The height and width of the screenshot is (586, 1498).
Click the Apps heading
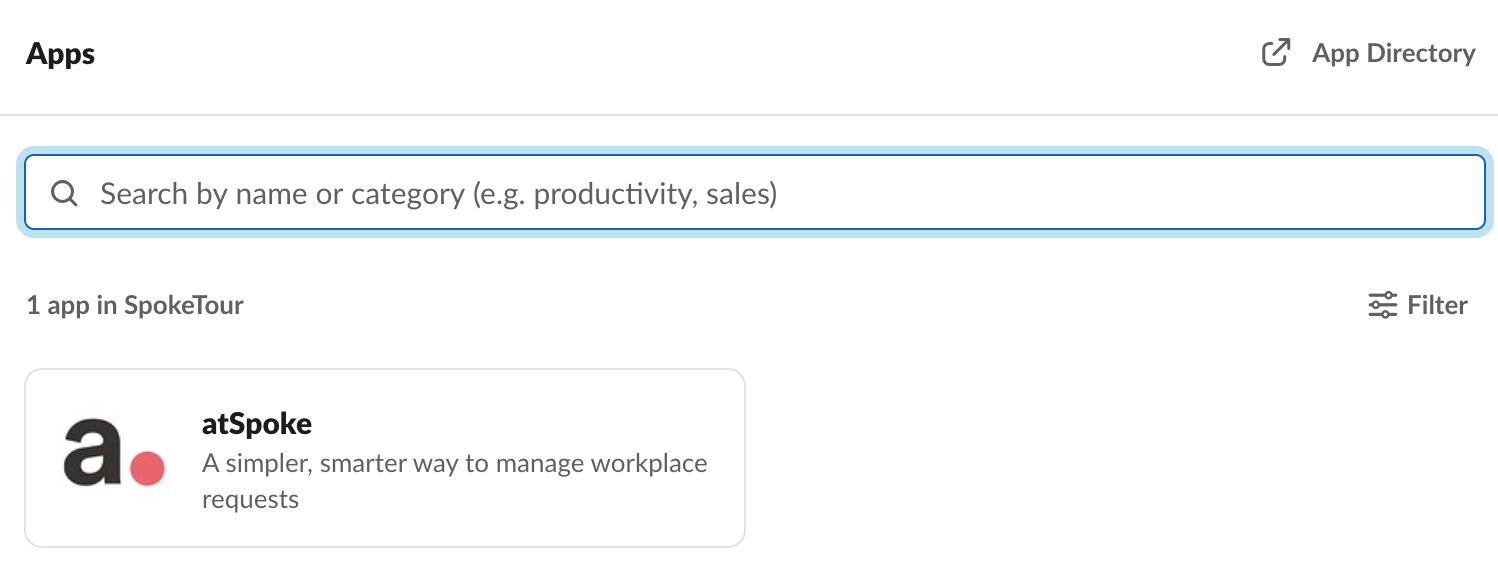pyautogui.click(x=61, y=53)
